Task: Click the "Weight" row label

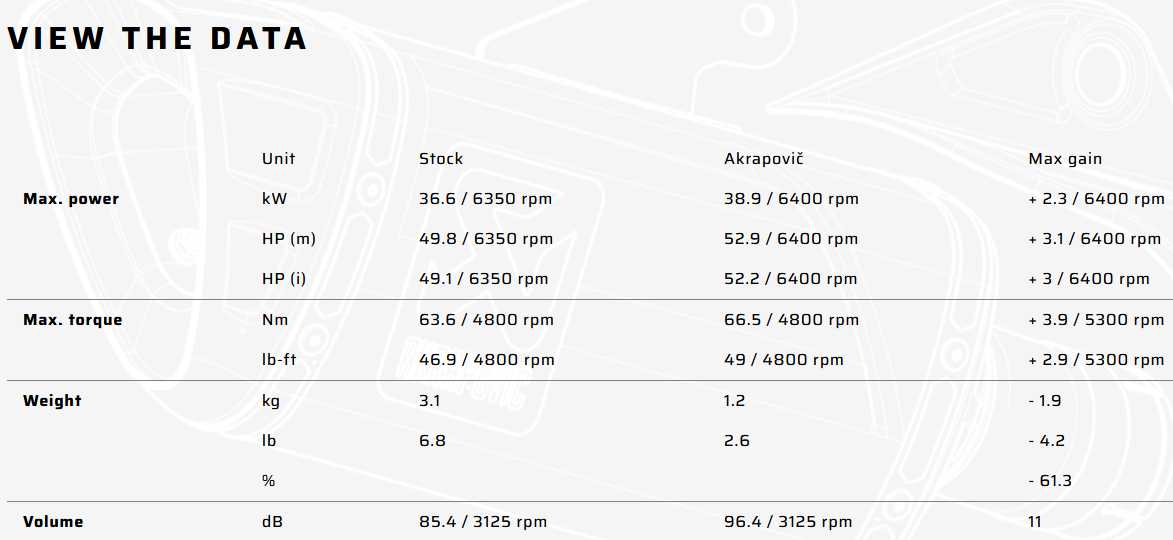Action: pos(52,400)
